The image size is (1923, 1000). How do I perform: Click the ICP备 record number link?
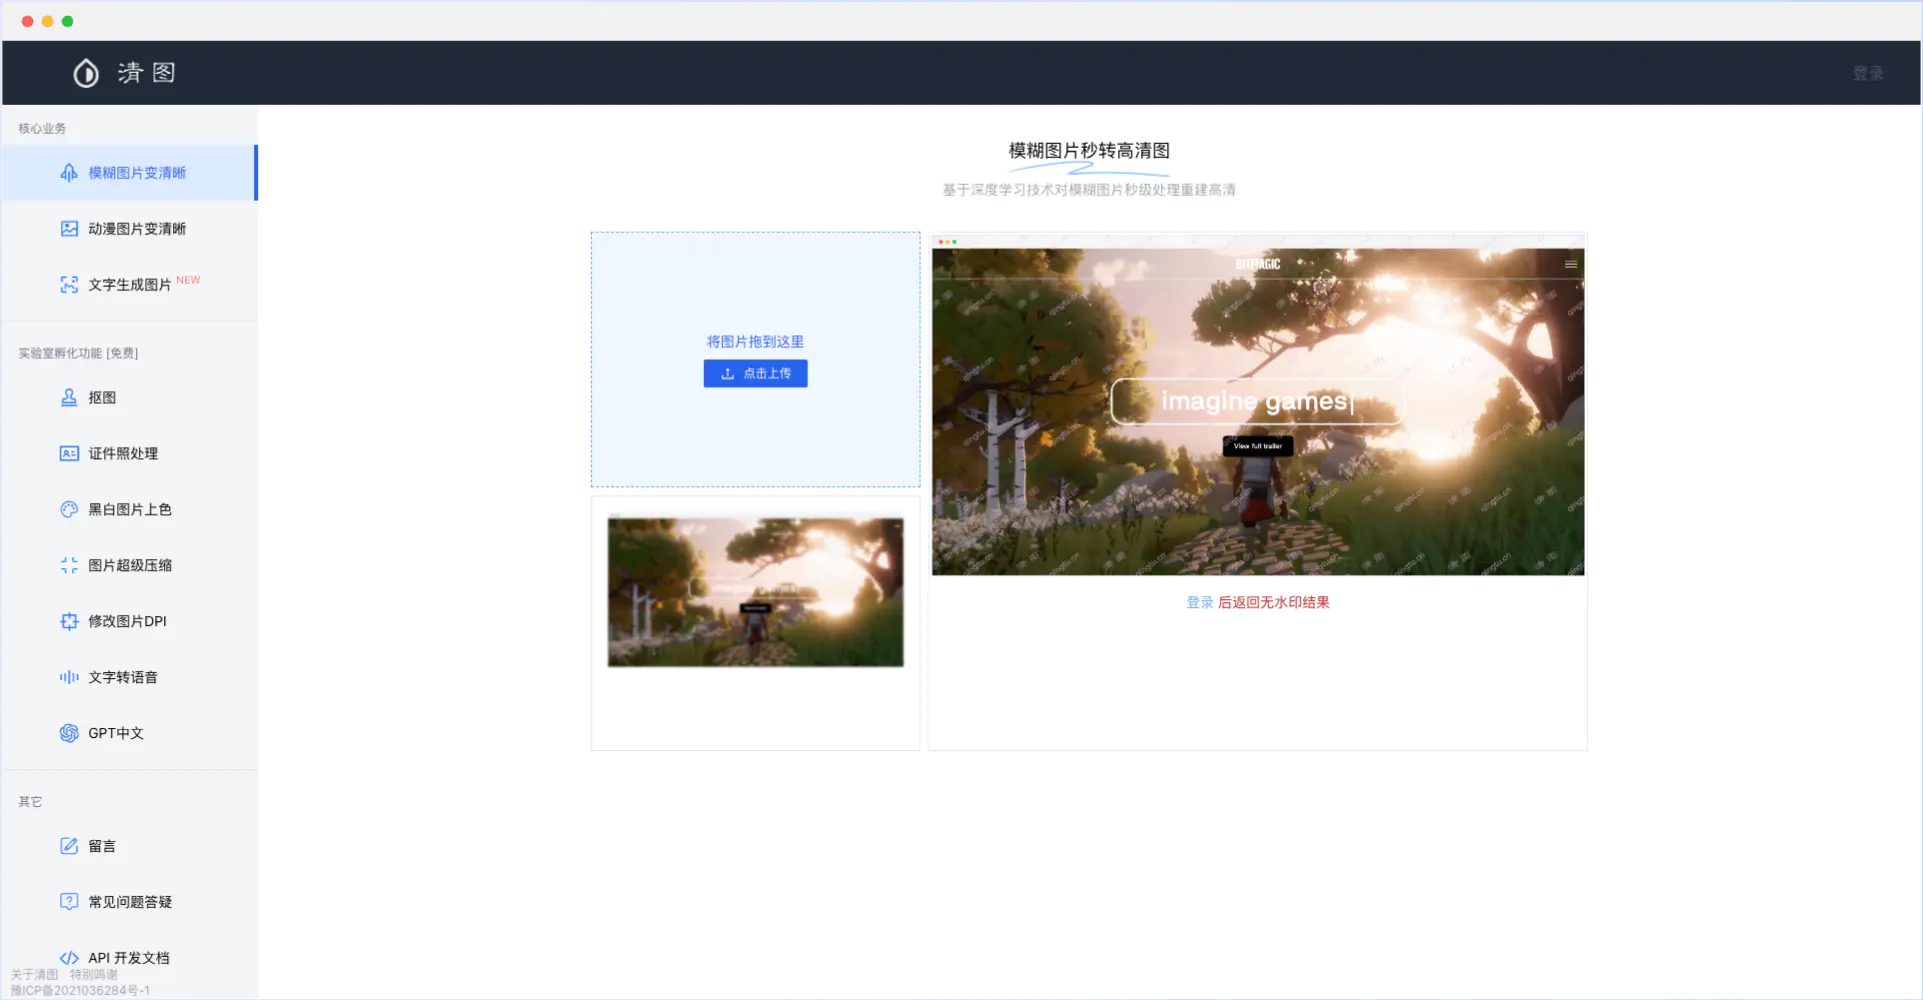(x=80, y=991)
